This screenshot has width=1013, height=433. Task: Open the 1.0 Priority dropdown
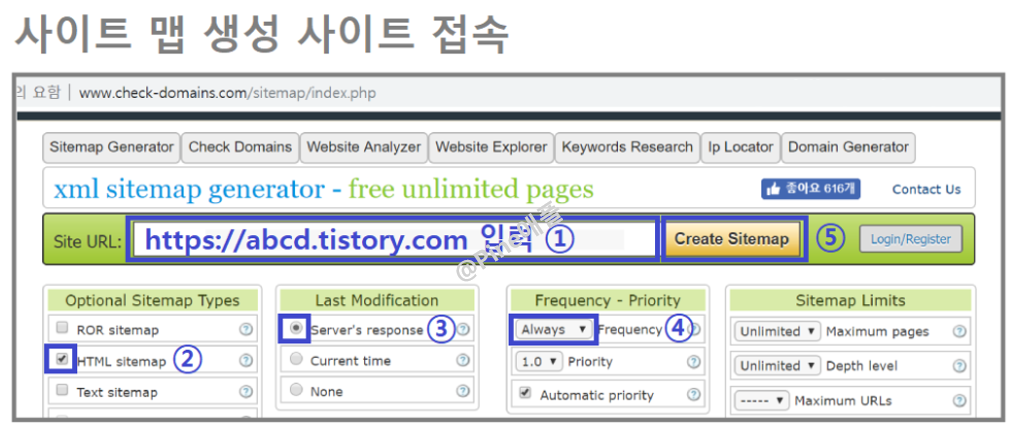pyautogui.click(x=539, y=362)
